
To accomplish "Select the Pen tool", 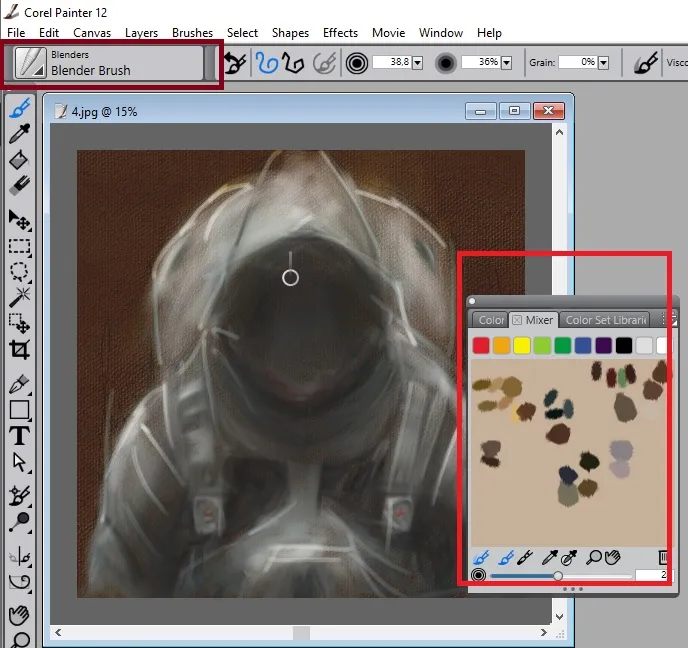I will pyautogui.click(x=19, y=384).
